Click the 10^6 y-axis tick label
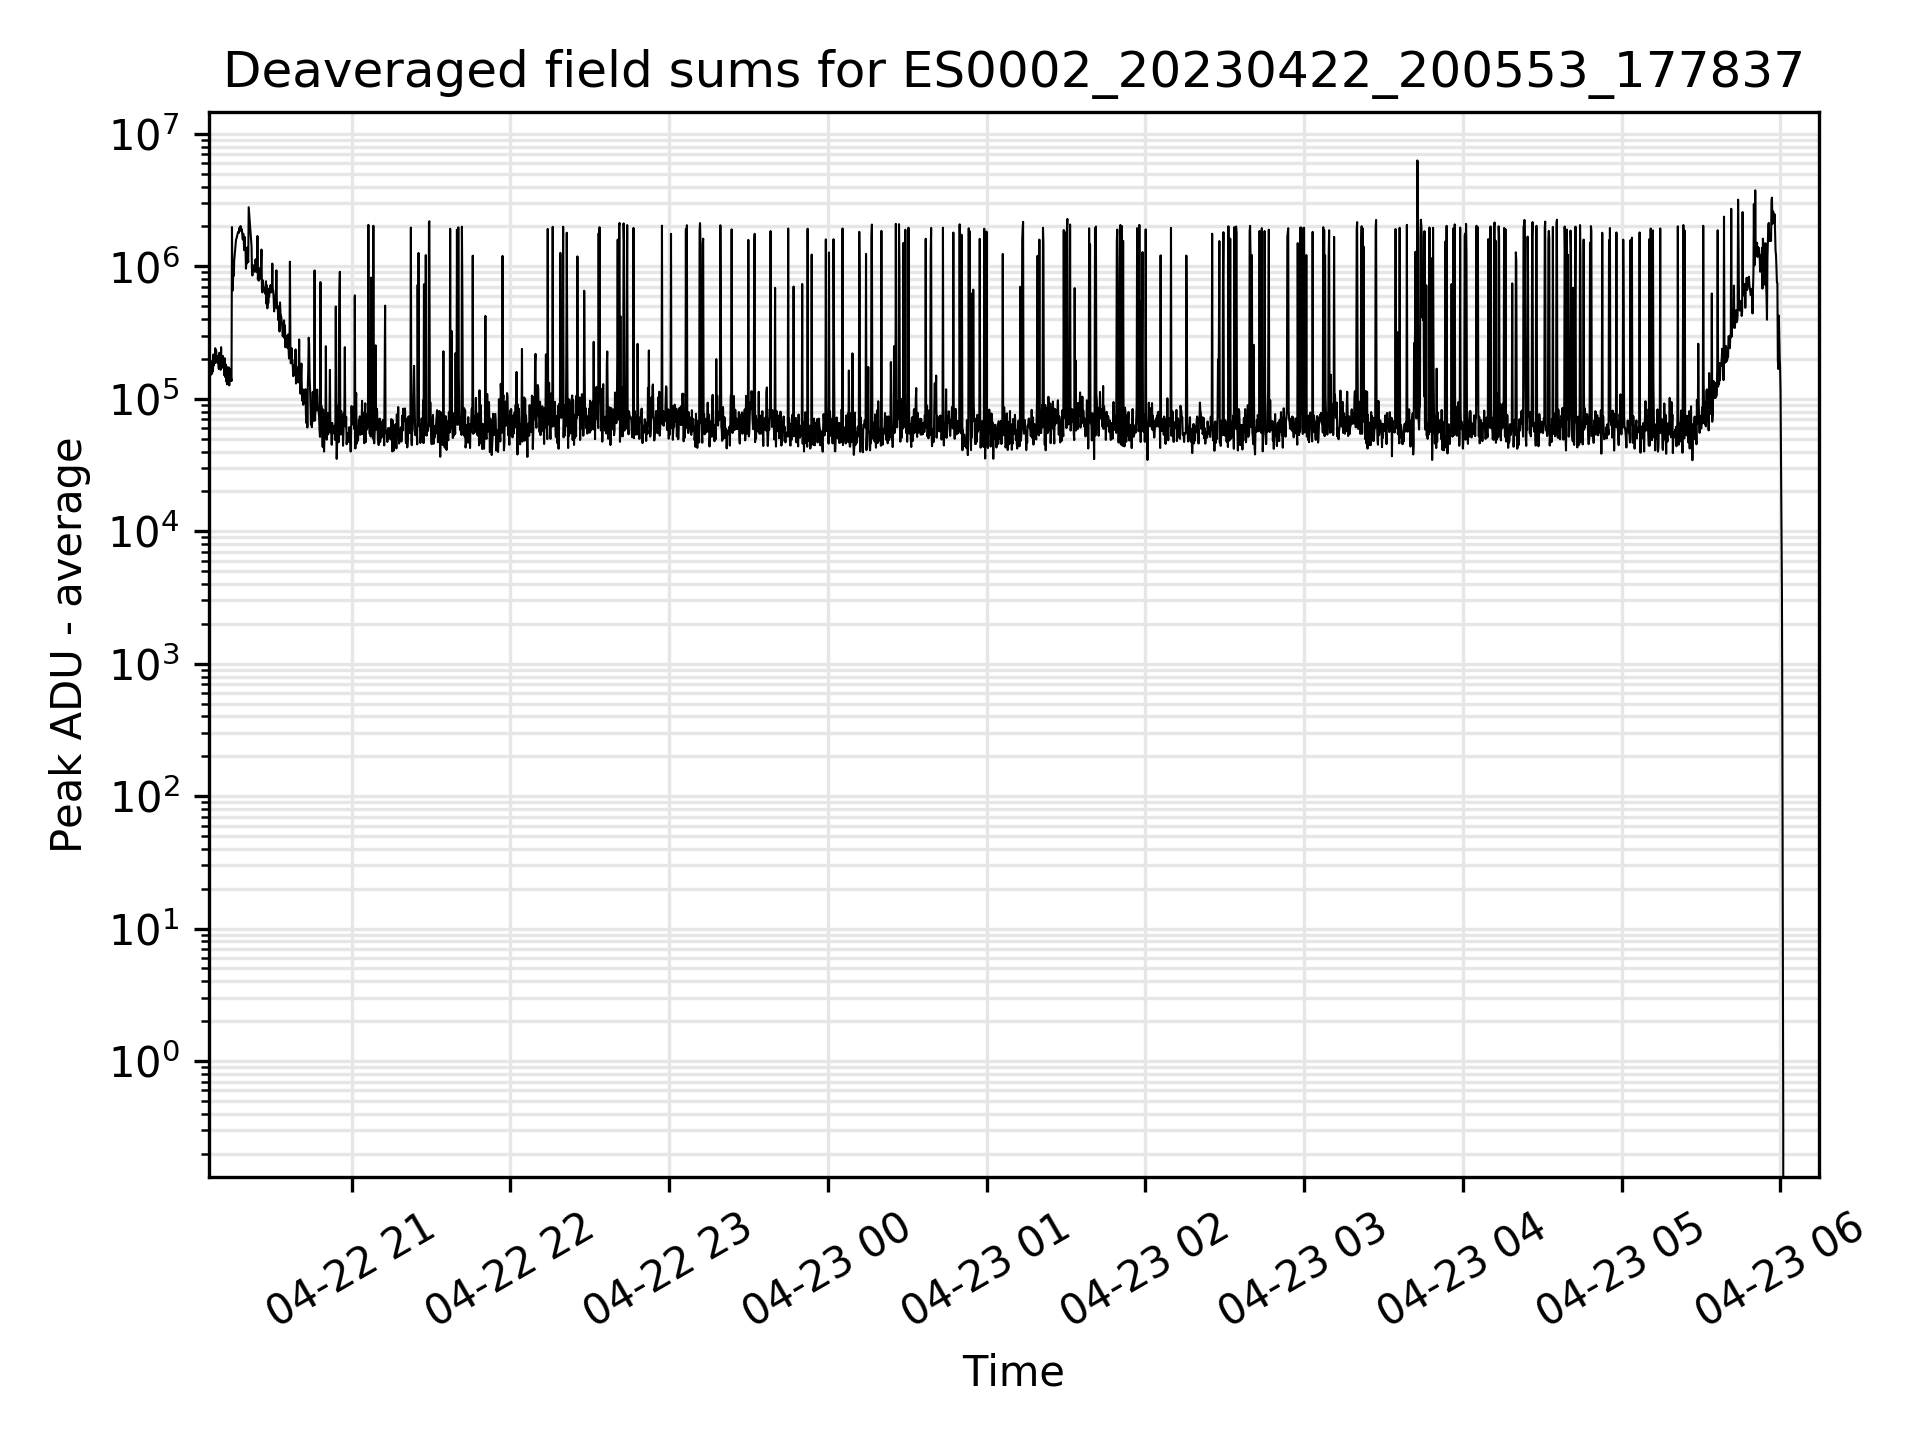The image size is (1920, 1440). pos(145,268)
